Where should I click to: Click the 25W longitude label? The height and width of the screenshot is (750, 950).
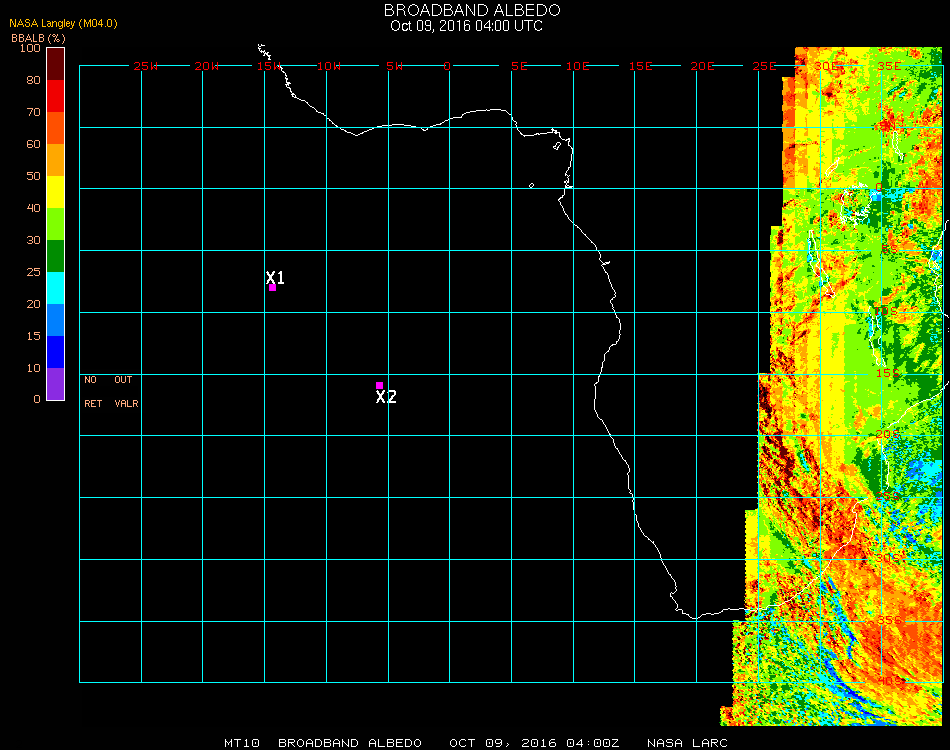click(x=146, y=66)
